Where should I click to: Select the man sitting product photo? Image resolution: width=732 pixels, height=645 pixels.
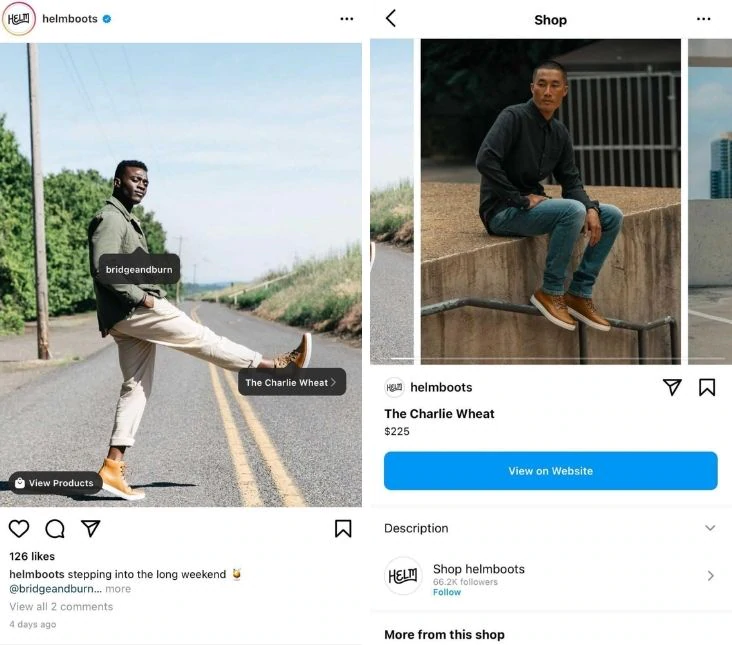tap(550, 200)
